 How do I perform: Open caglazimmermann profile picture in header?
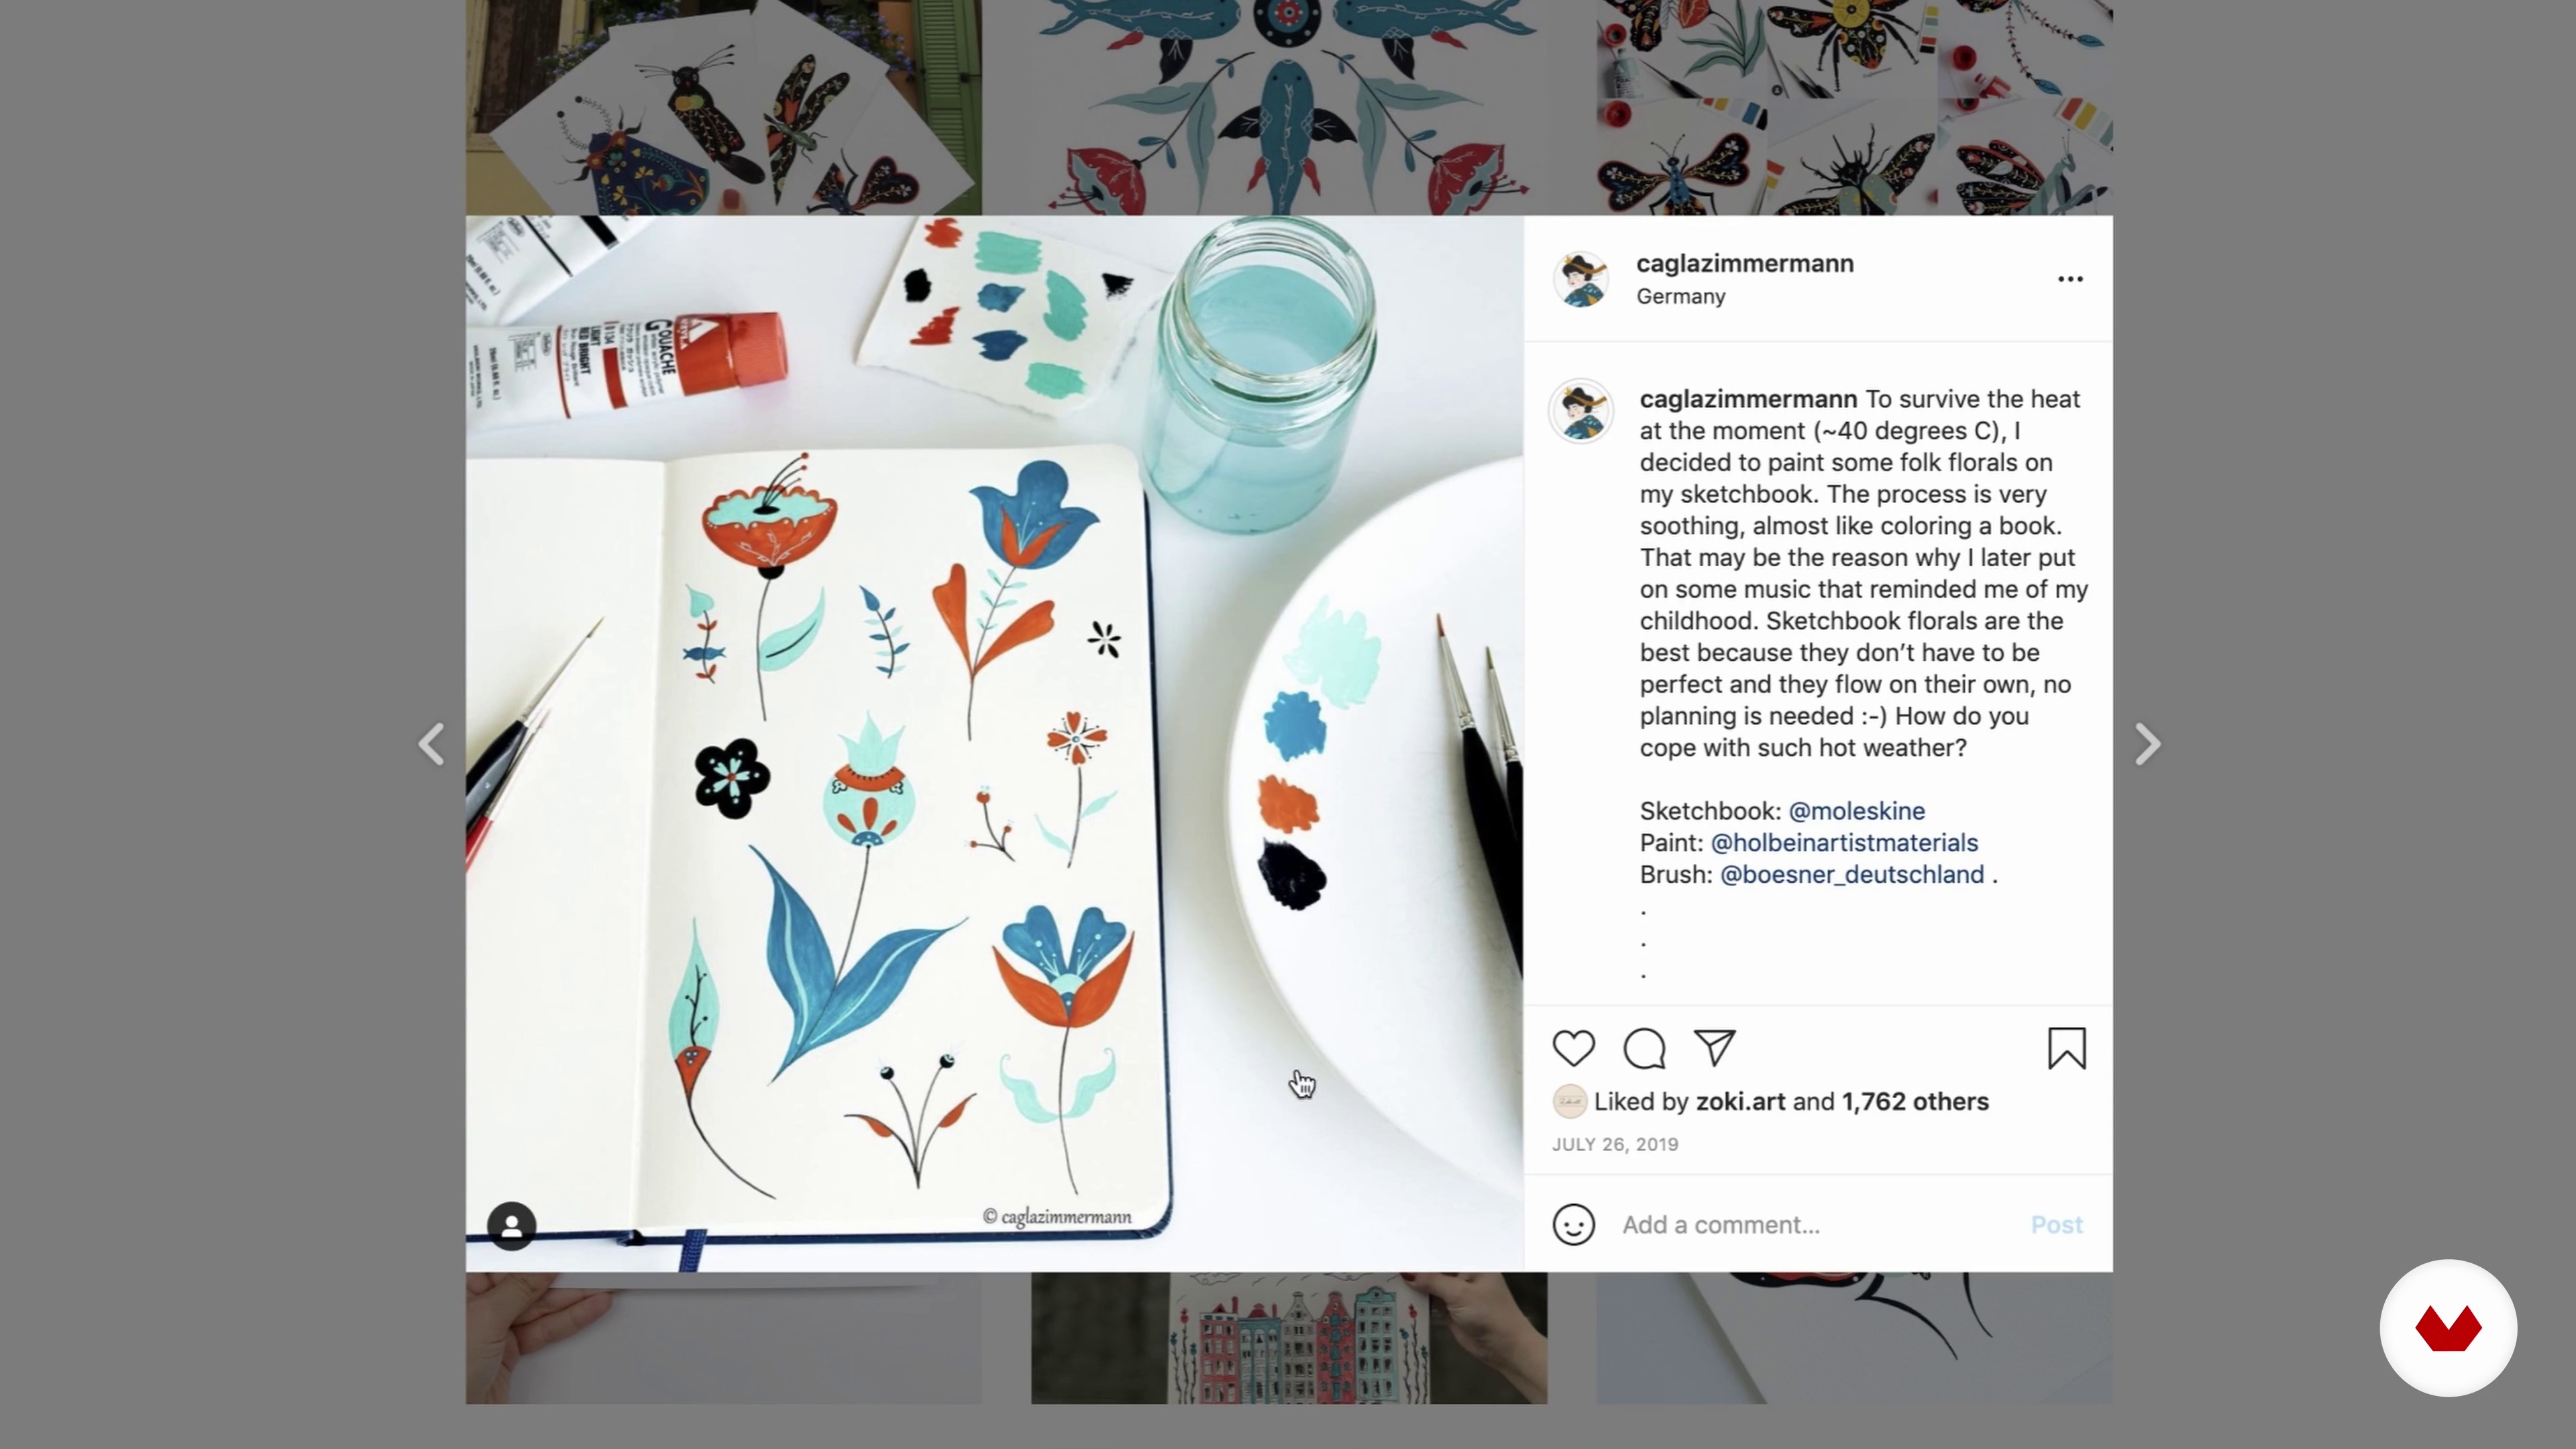click(1581, 279)
